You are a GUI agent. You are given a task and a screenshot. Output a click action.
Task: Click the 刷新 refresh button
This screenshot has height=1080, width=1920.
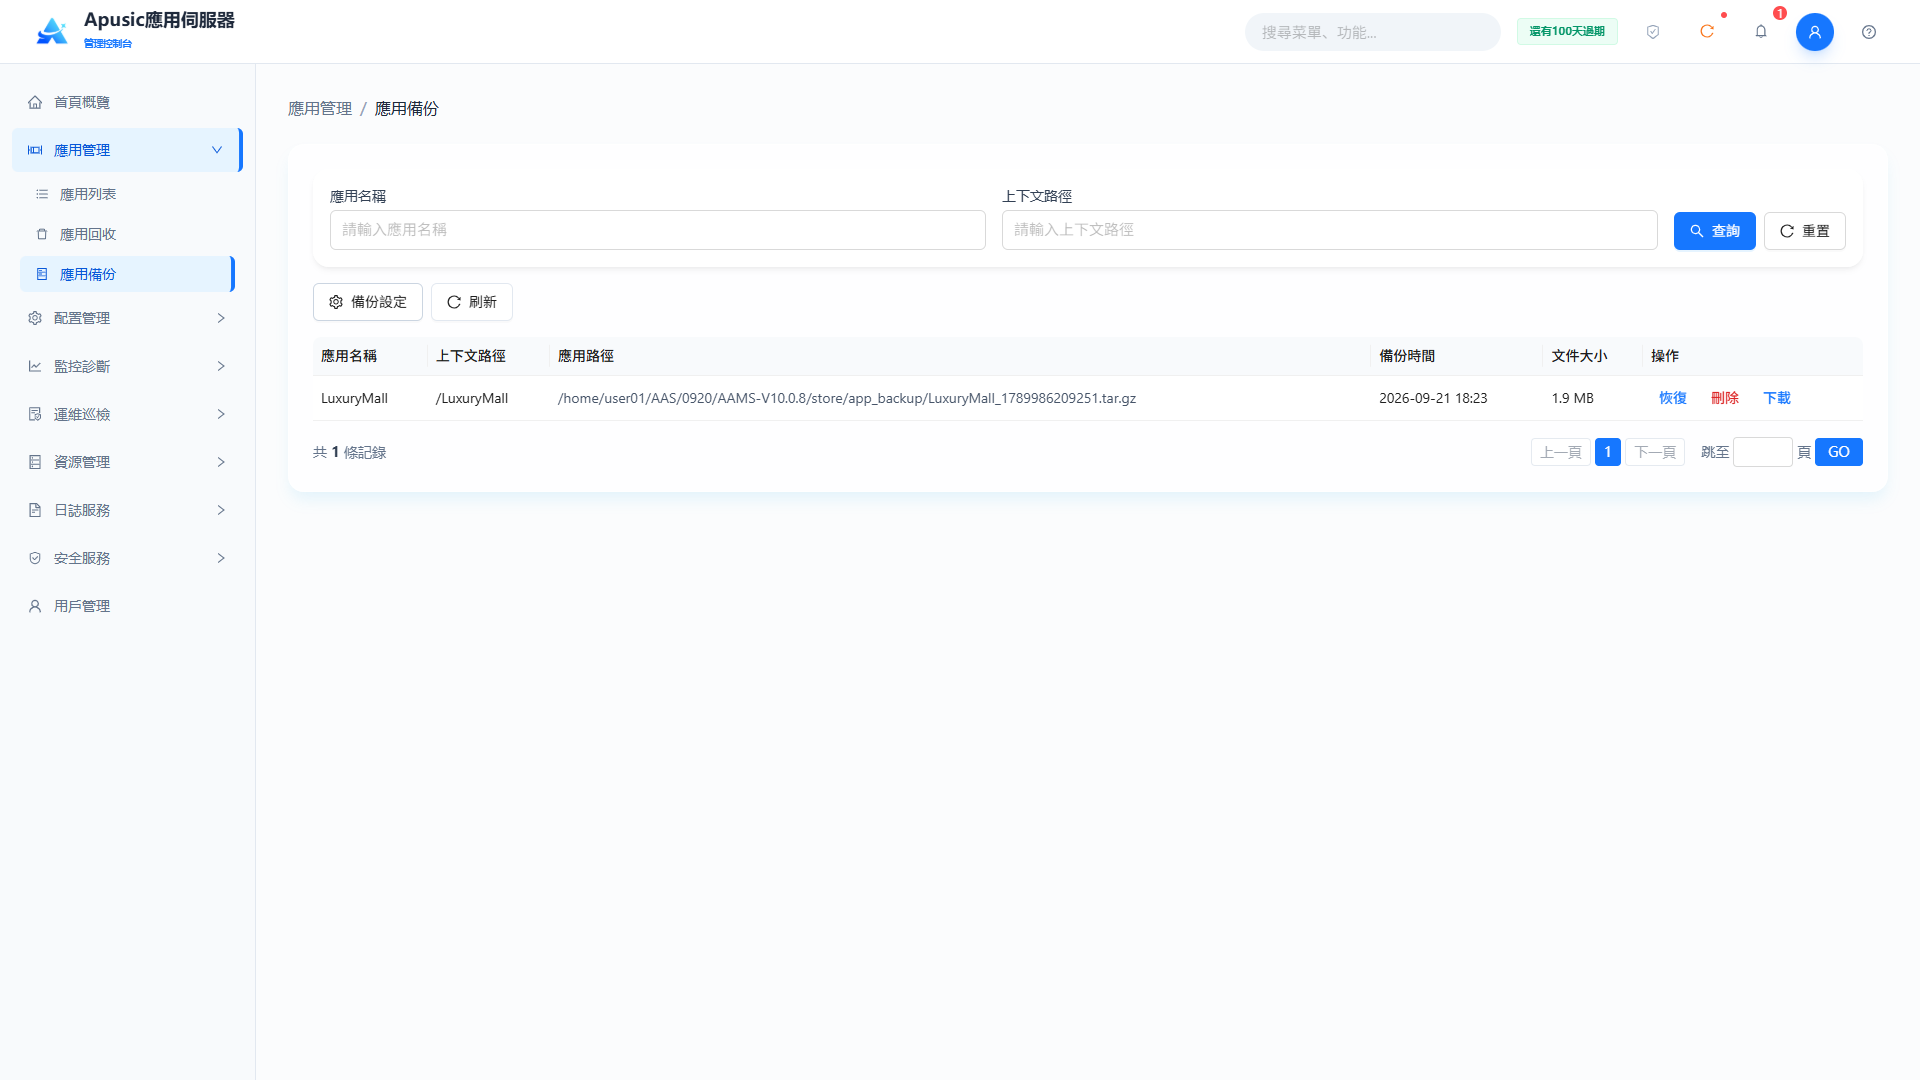pos(472,302)
